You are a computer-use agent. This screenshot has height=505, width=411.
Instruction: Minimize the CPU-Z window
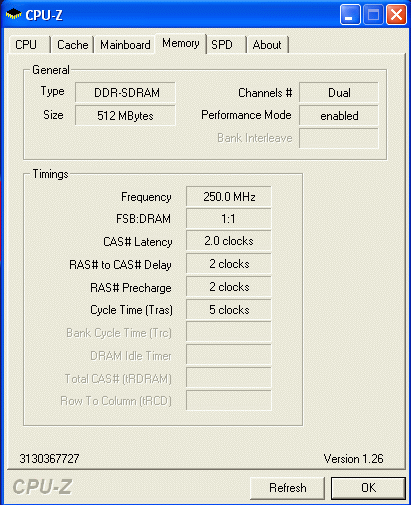pyautogui.click(x=350, y=15)
